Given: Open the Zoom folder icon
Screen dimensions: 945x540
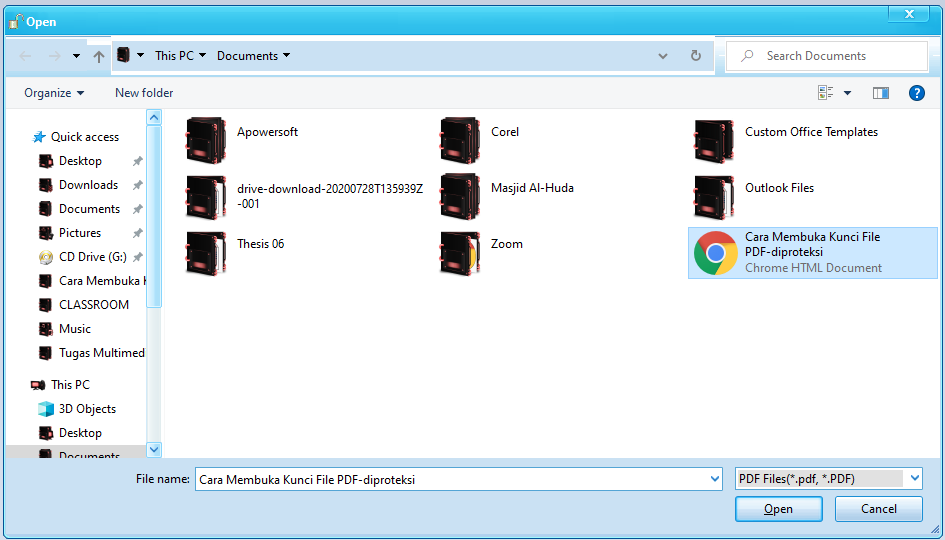Looking at the screenshot, I should point(460,253).
